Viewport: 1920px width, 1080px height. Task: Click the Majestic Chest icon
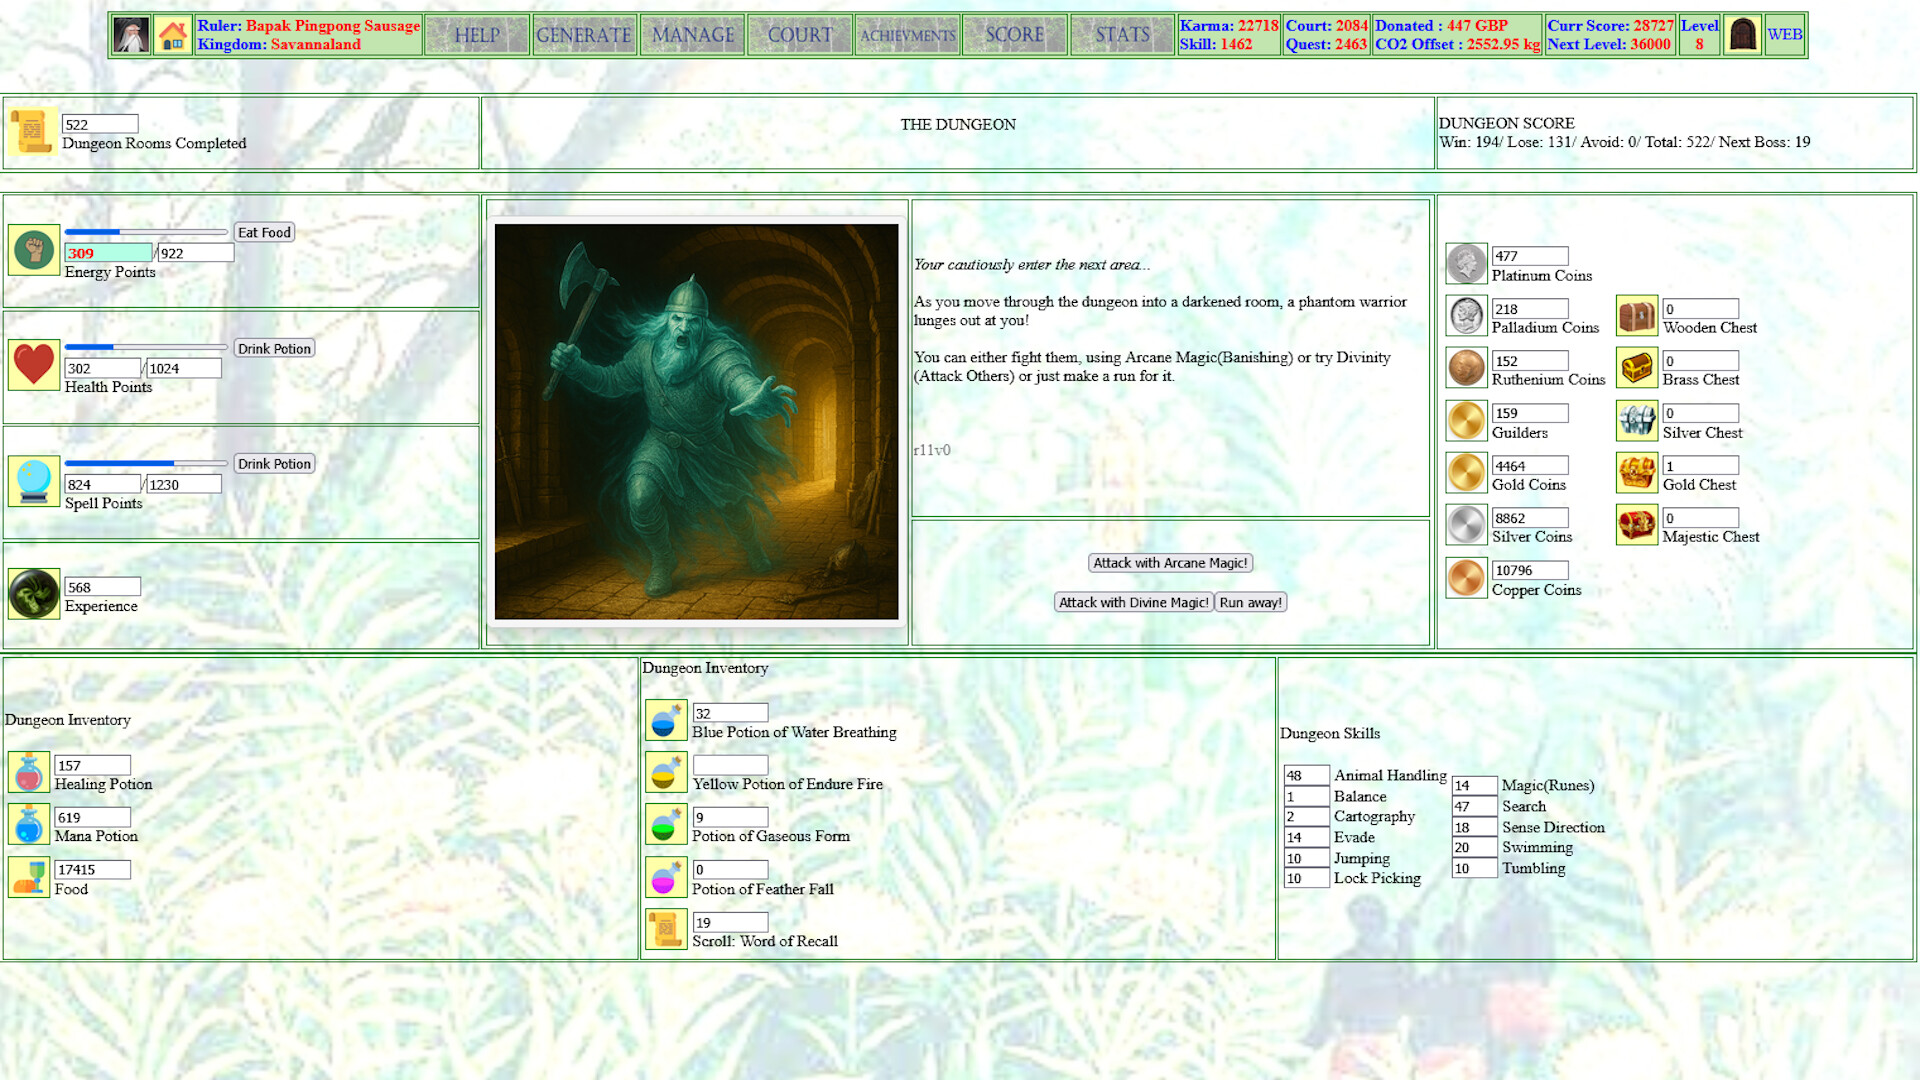point(1637,525)
